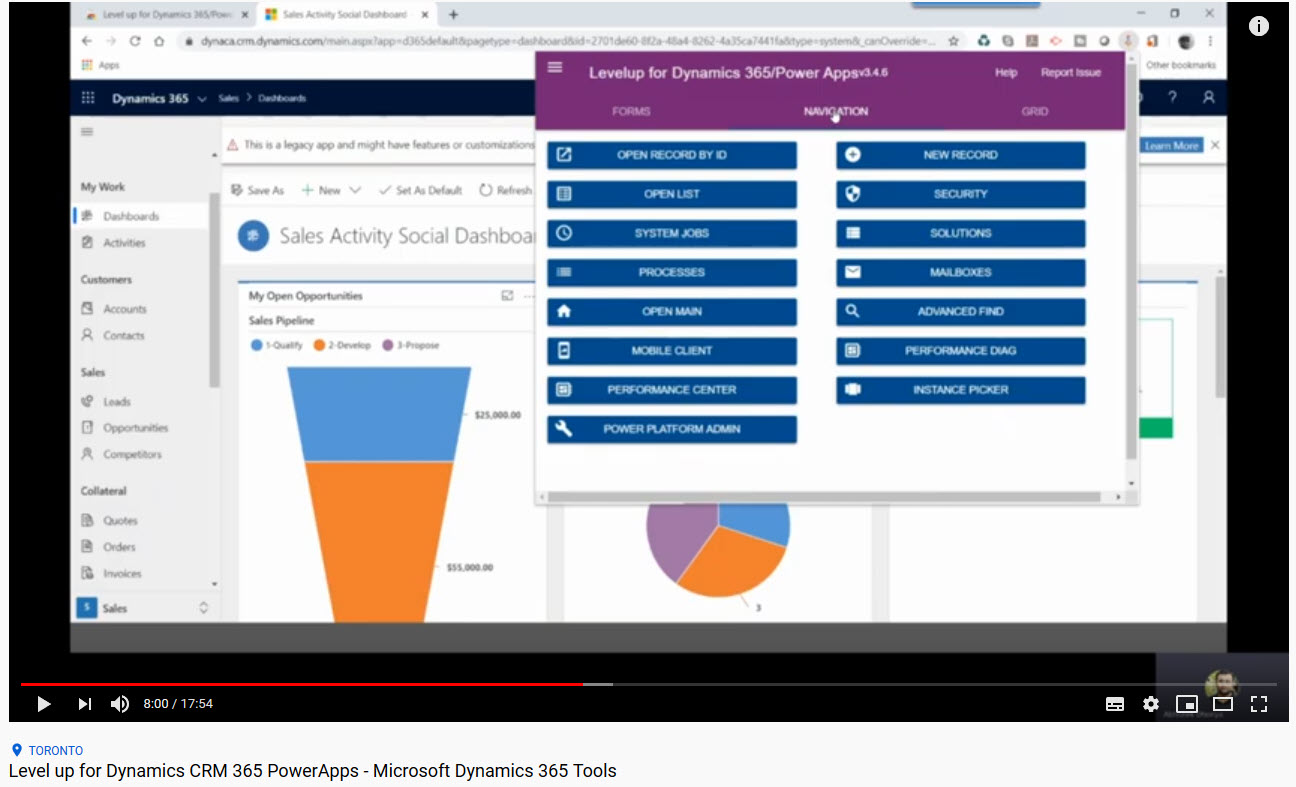Image resolution: width=1296 pixels, height=787 pixels.
Task: Open INSTANCE PICKER
Action: (x=961, y=390)
